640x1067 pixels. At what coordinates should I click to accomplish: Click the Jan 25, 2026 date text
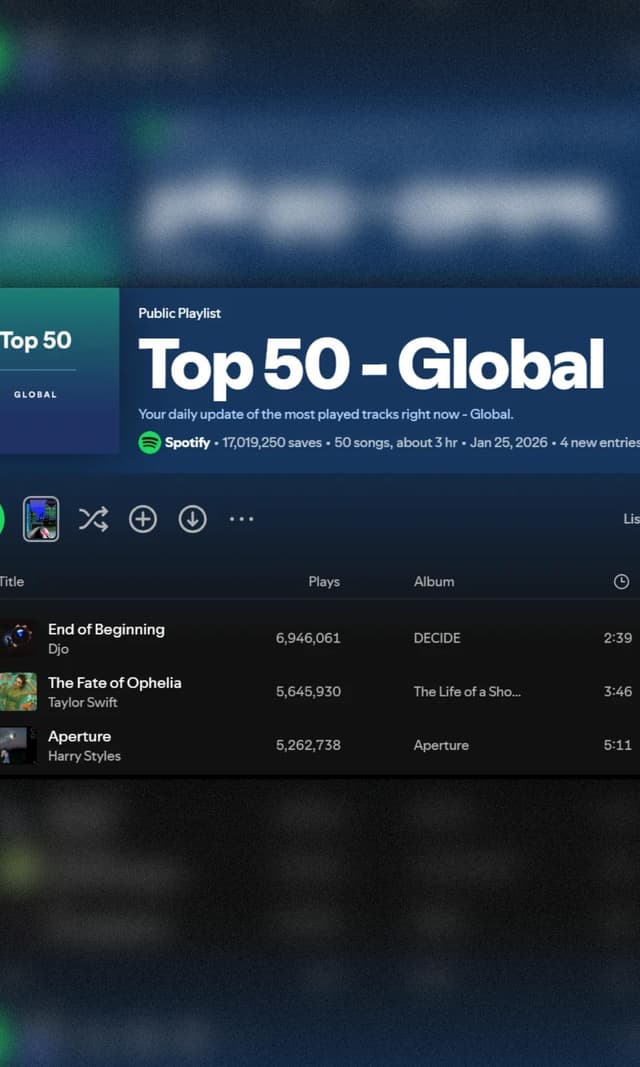[509, 442]
